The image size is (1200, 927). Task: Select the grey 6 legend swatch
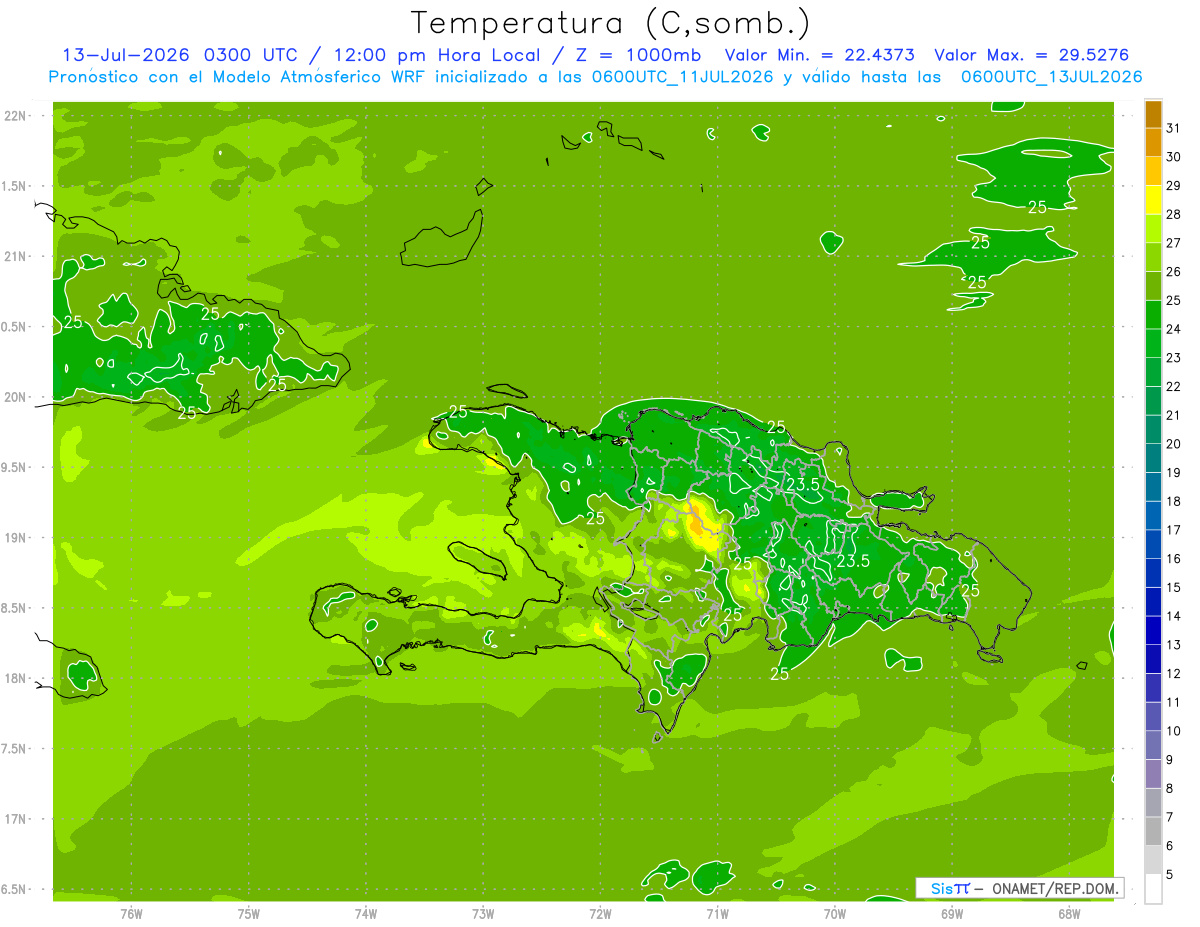(x=1153, y=831)
